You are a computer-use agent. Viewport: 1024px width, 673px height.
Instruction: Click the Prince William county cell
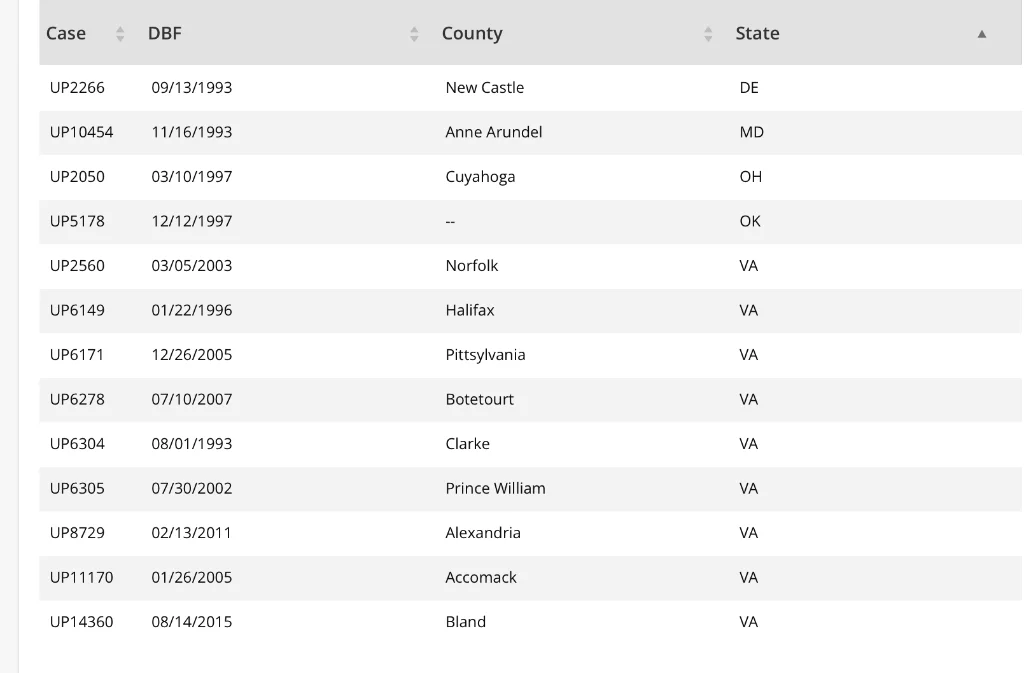[x=495, y=488]
